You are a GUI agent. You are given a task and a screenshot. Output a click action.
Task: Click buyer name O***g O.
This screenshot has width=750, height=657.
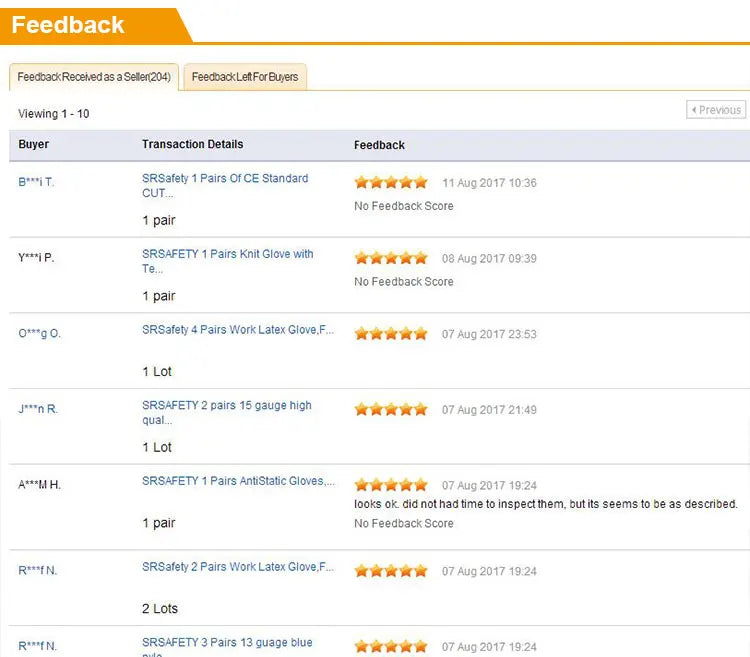coord(39,333)
